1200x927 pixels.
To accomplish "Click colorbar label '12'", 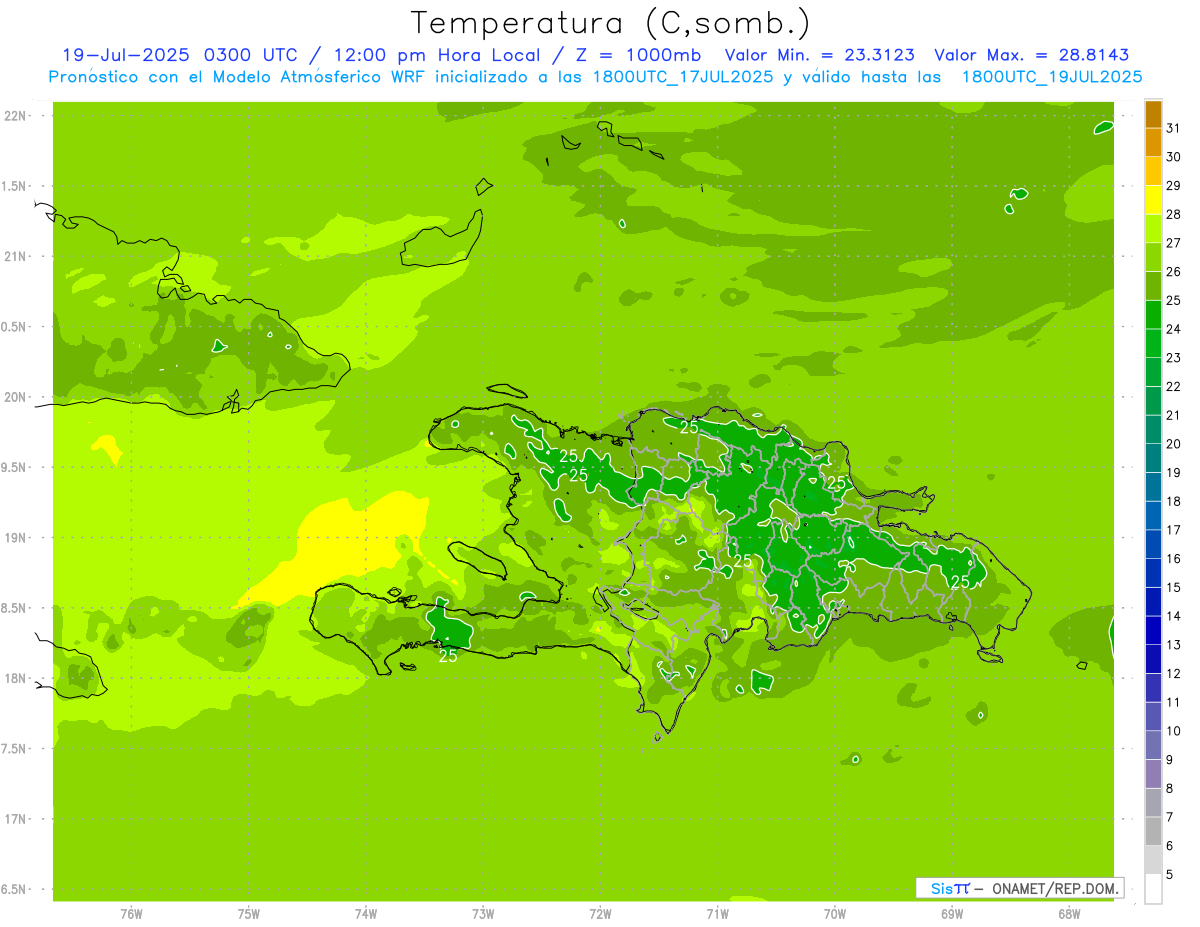I will (1173, 673).
